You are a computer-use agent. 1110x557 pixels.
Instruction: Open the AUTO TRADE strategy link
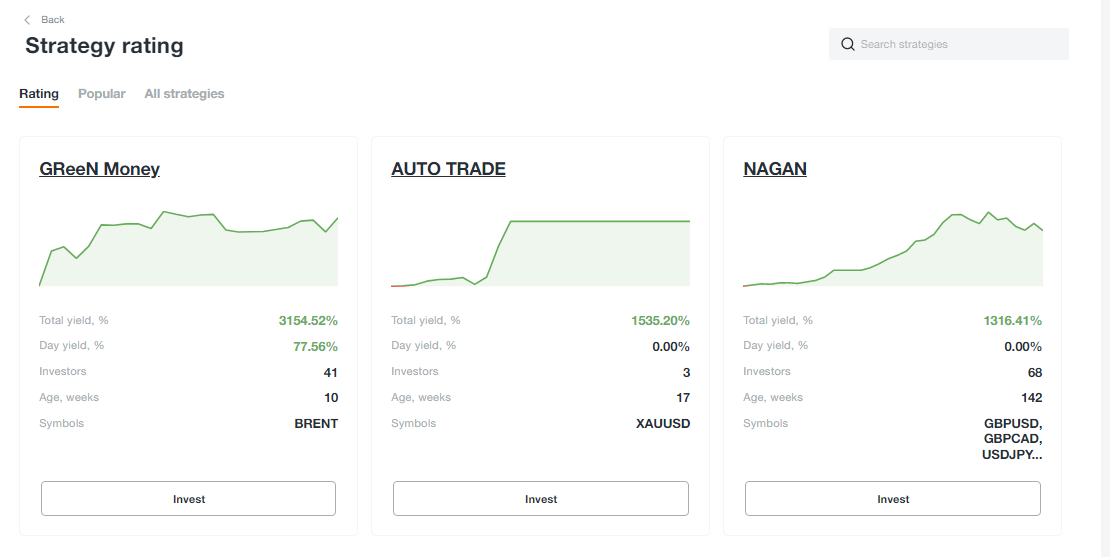pyautogui.click(x=448, y=168)
